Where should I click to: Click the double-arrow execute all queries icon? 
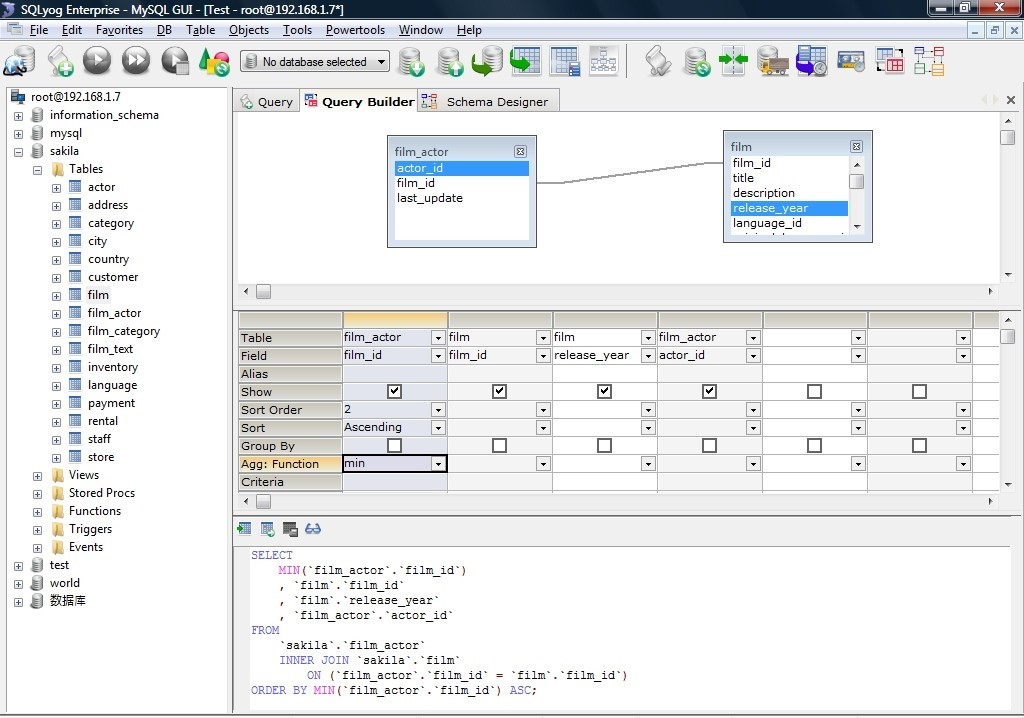135,62
